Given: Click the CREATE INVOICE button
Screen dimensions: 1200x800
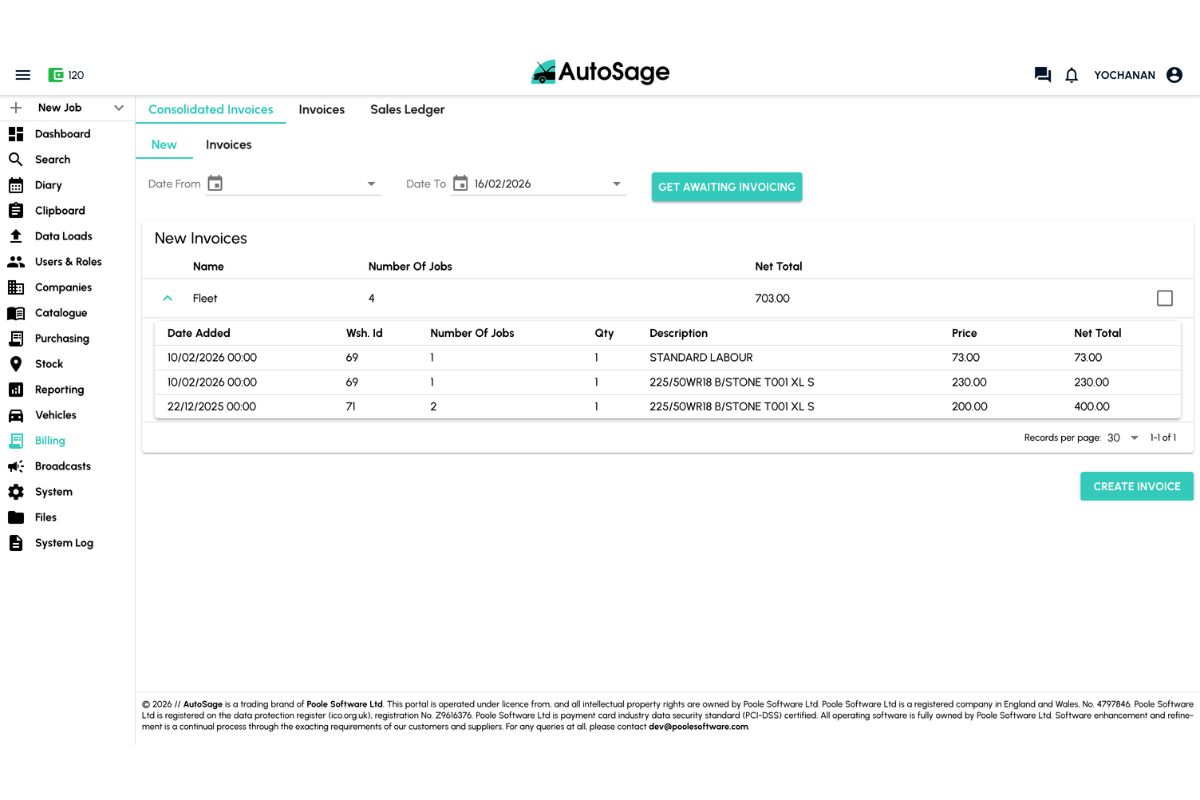Looking at the screenshot, I should 1136,486.
